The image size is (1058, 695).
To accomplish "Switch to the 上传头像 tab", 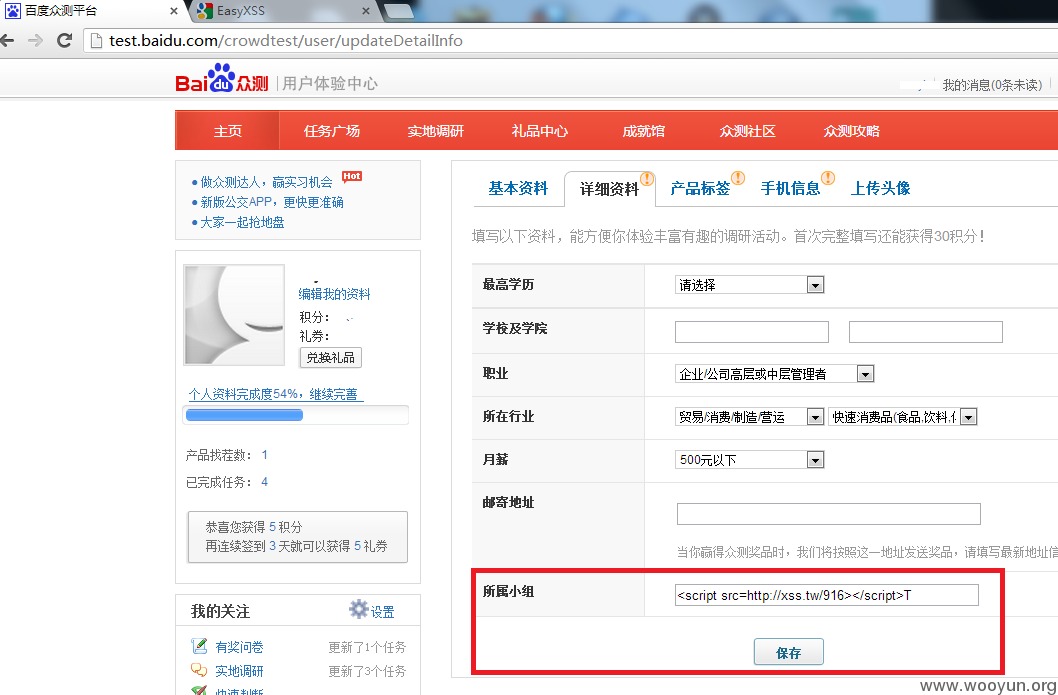I will pyautogui.click(x=881, y=188).
